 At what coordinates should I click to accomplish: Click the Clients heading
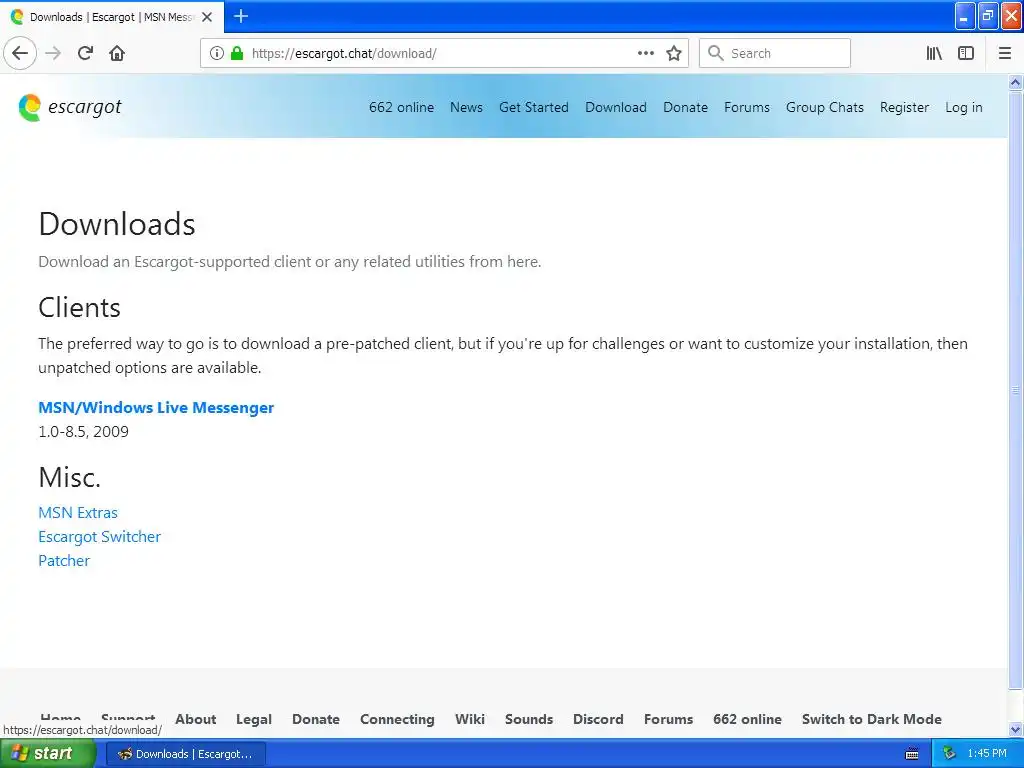click(x=79, y=308)
